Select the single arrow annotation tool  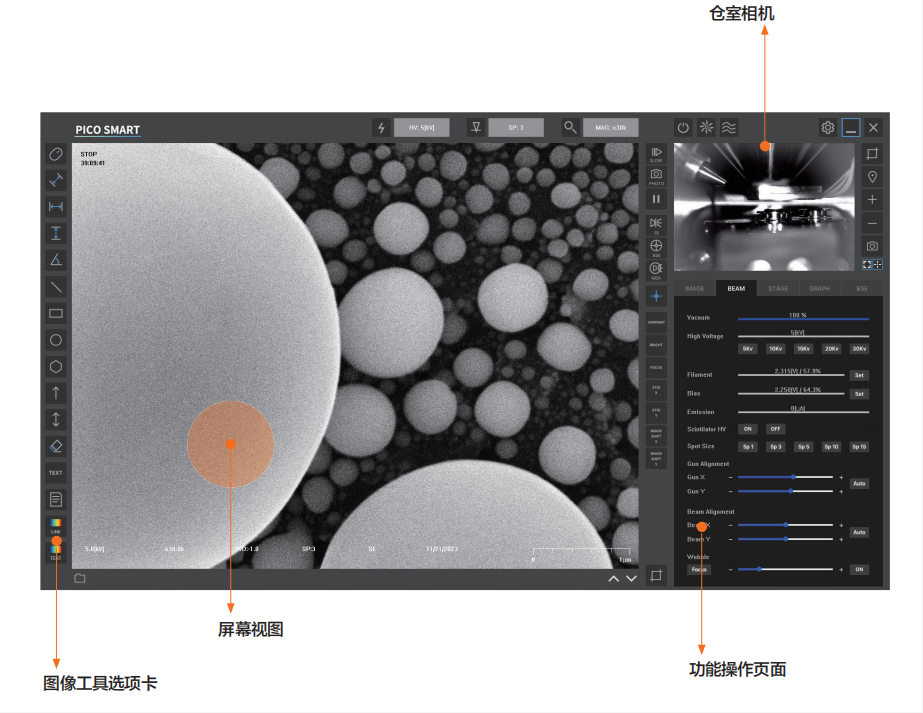[x=56, y=393]
